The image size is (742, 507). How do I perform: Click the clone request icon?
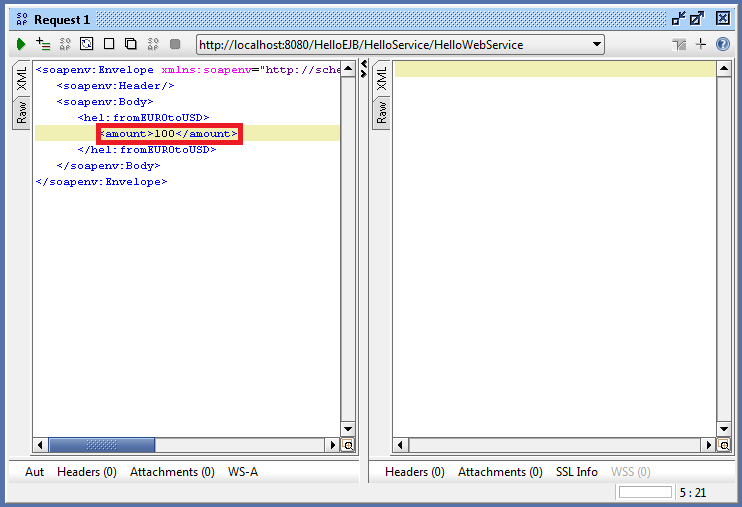[x=130, y=44]
